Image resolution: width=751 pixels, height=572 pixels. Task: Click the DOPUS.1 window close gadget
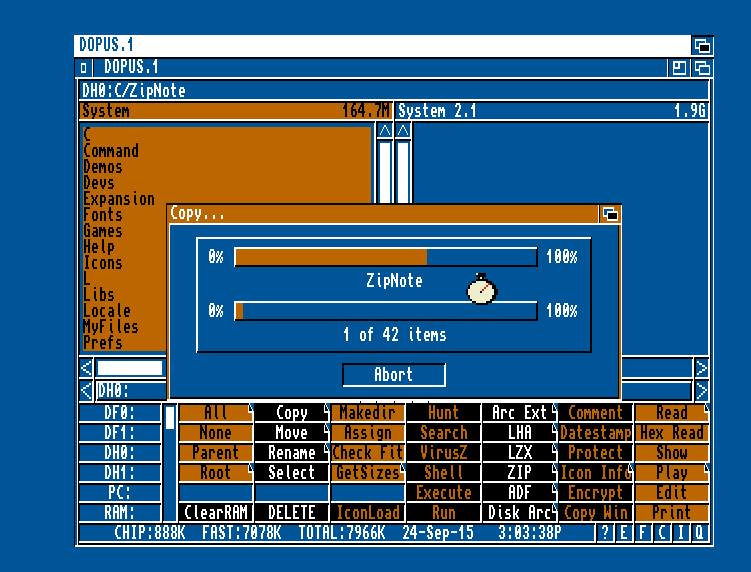(83, 68)
